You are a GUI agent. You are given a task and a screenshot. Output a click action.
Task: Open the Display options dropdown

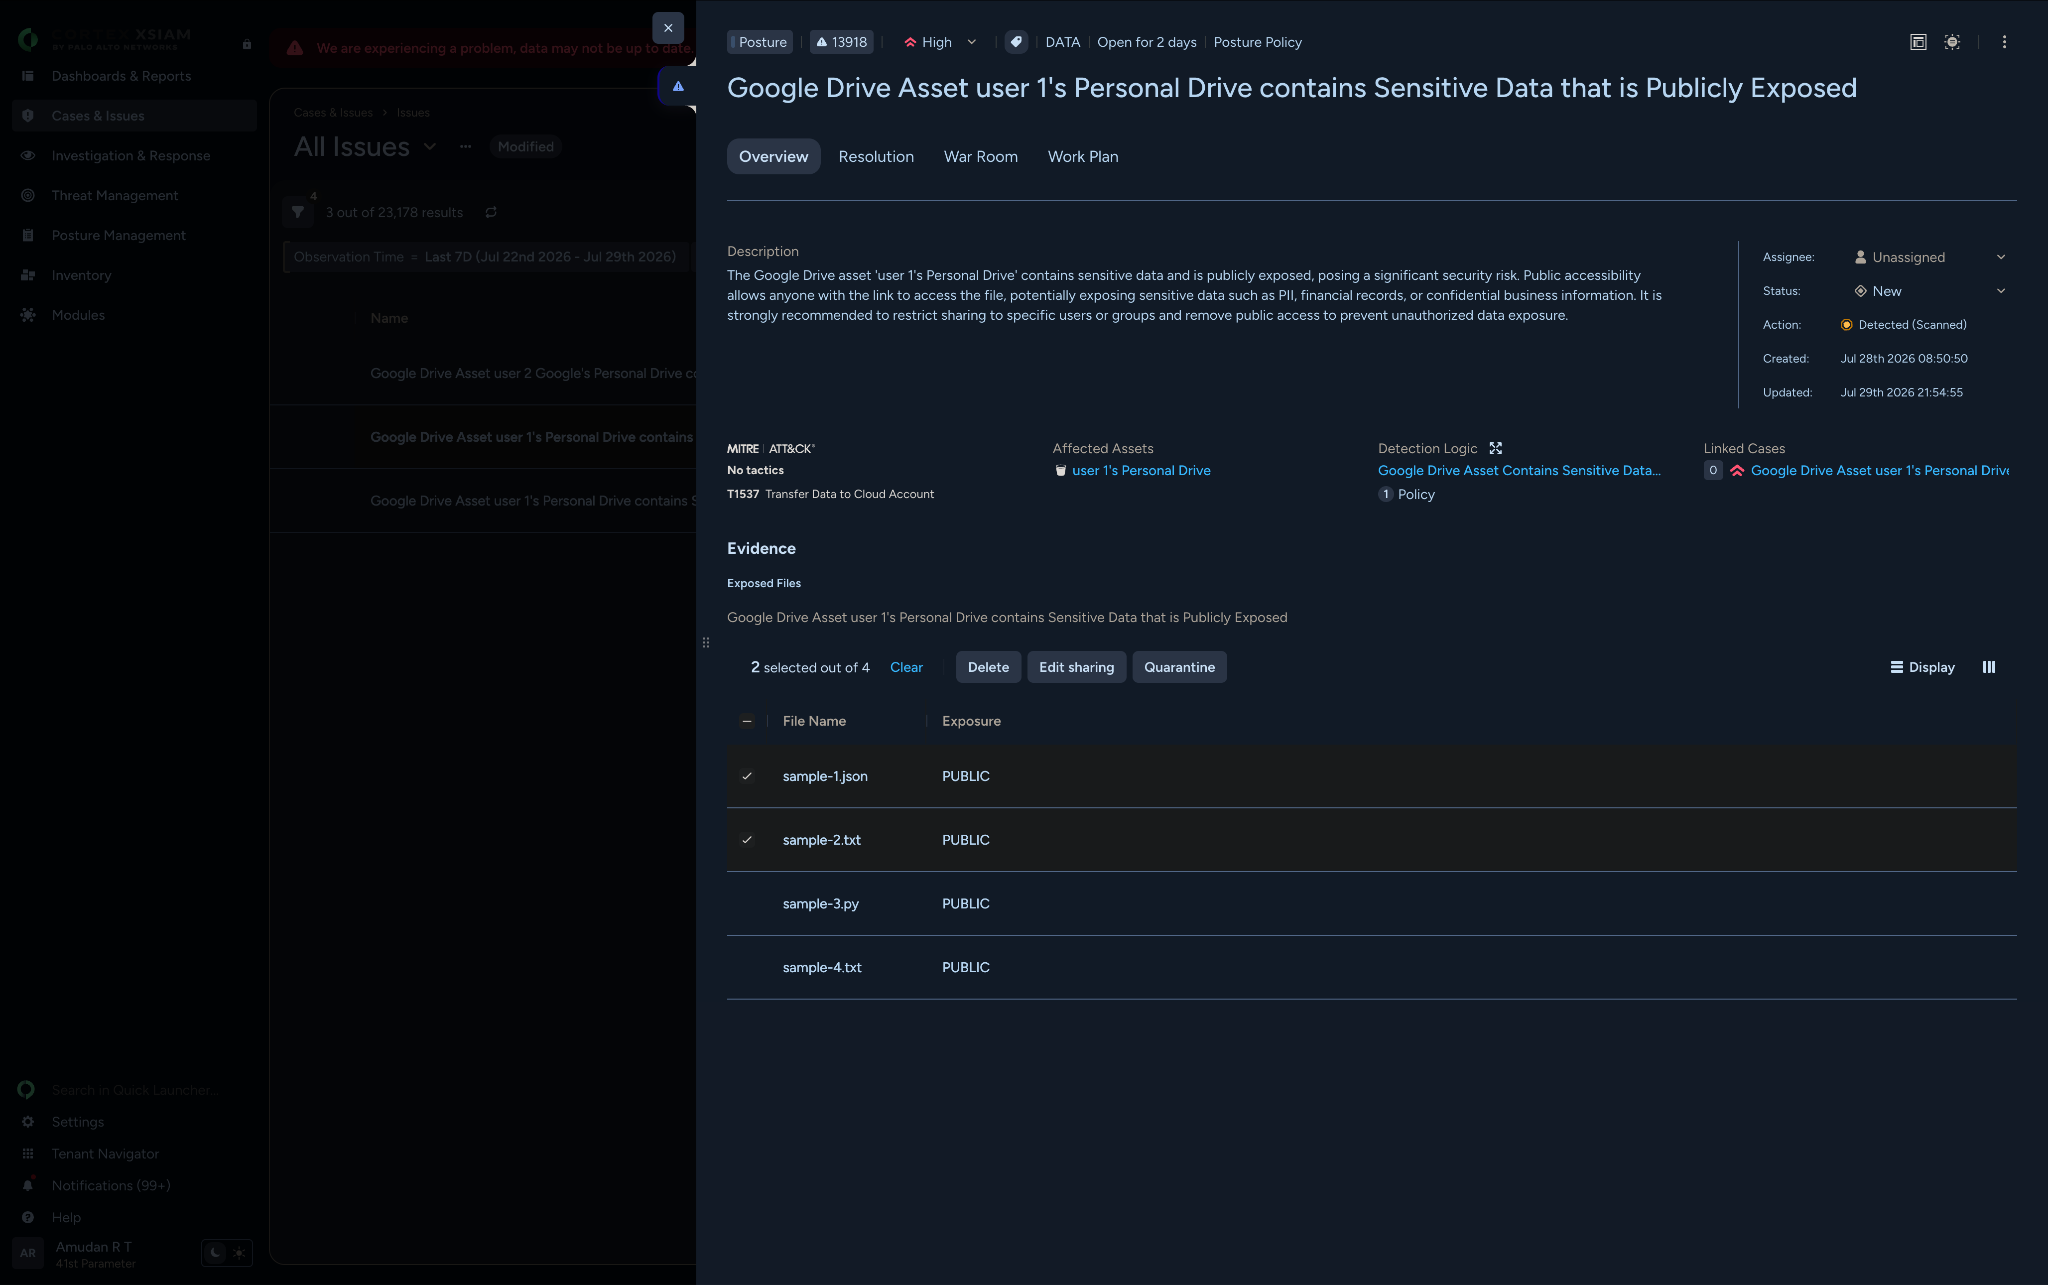click(1922, 667)
